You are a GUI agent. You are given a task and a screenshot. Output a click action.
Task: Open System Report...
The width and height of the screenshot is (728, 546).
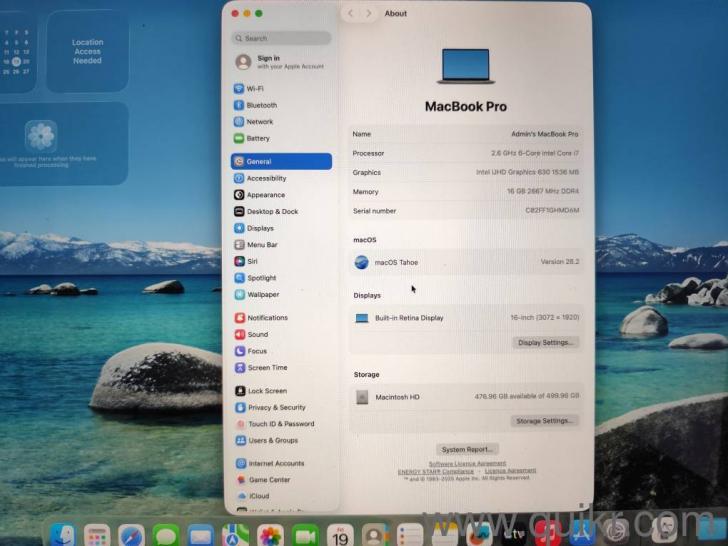[467, 449]
